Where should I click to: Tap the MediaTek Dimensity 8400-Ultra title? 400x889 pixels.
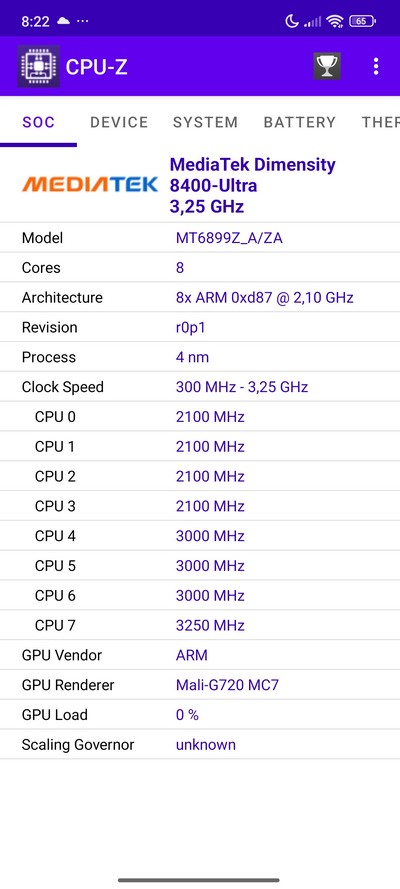click(253, 175)
